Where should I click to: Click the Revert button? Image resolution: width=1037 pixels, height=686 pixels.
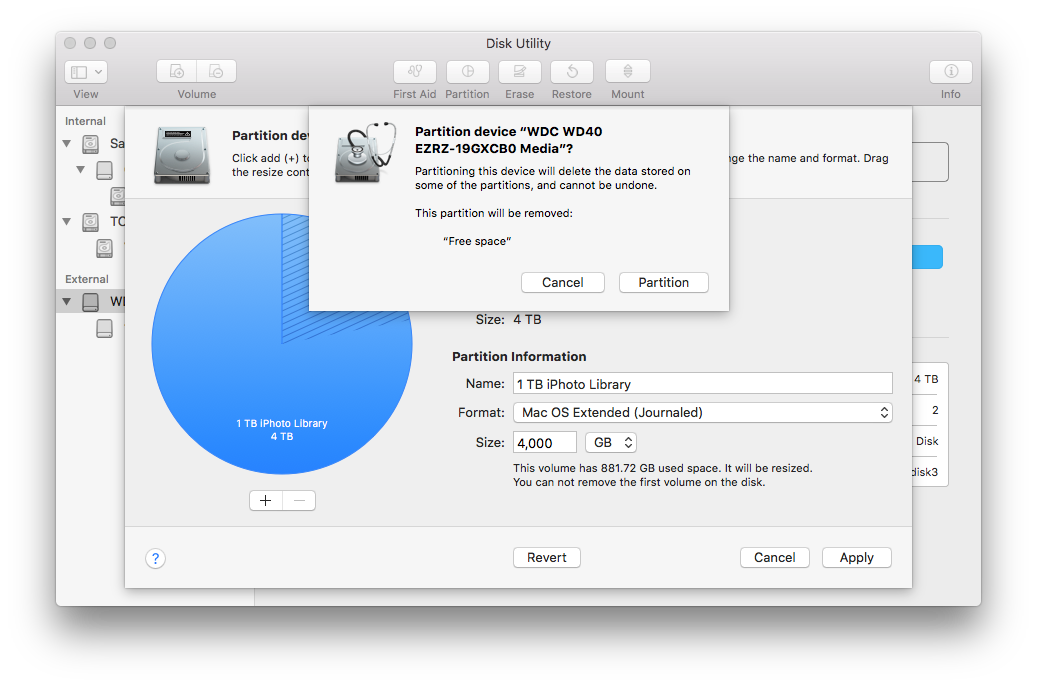pos(547,558)
